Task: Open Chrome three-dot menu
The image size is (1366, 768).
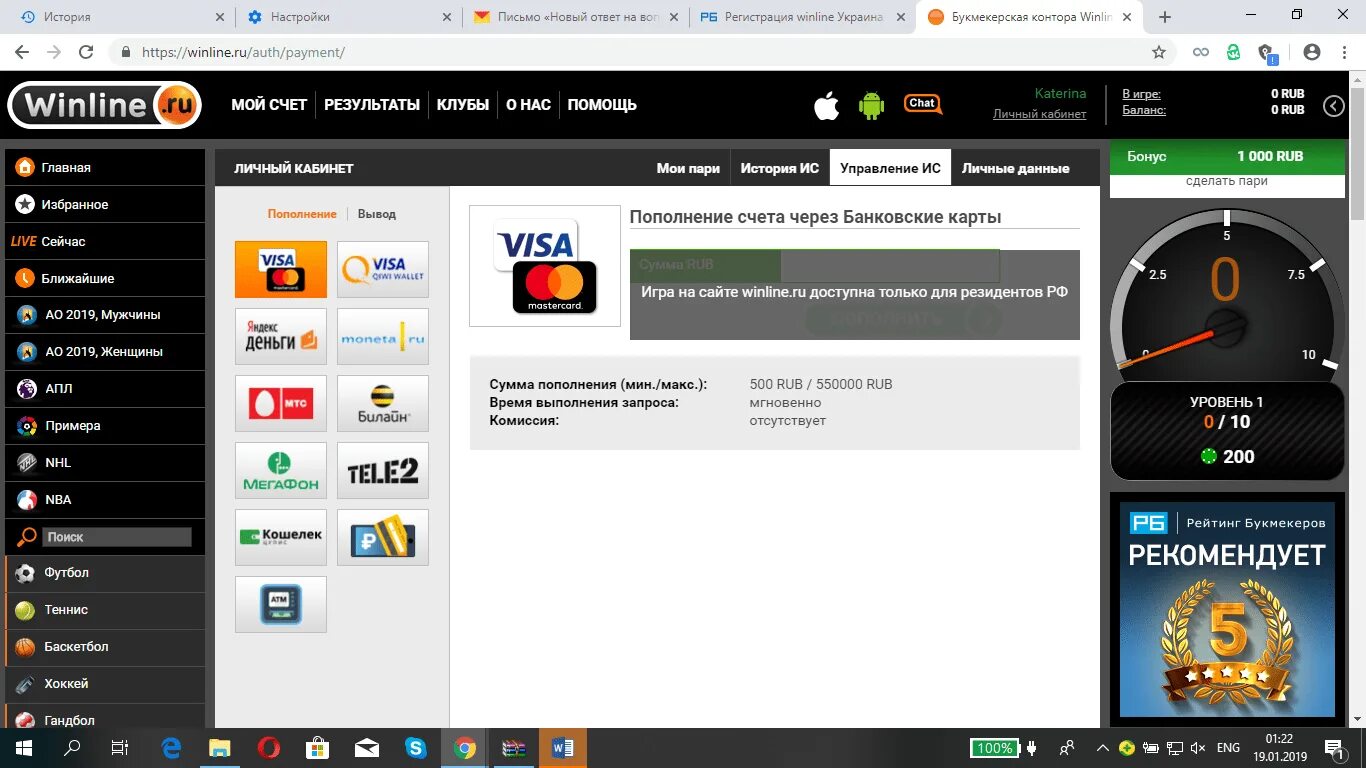Action: point(1344,52)
